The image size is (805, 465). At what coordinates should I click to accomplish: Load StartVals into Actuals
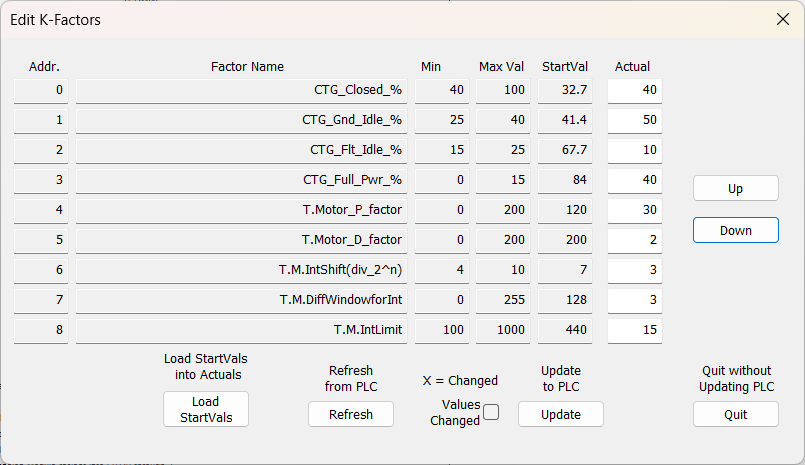(x=206, y=409)
